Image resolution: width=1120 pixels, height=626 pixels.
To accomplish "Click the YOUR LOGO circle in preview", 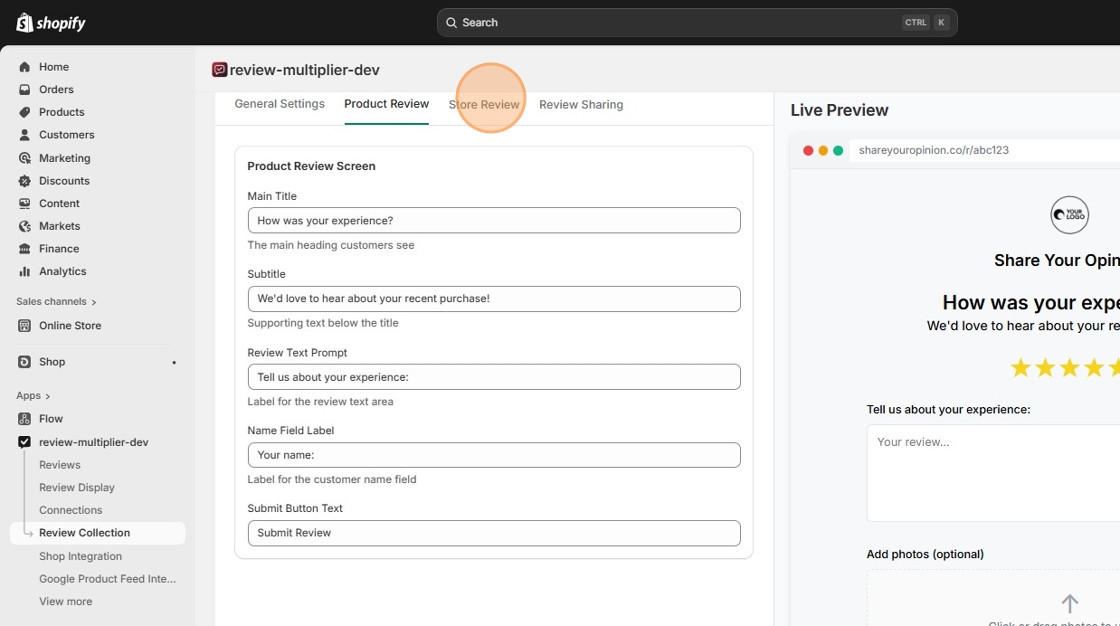I will point(1069,214).
